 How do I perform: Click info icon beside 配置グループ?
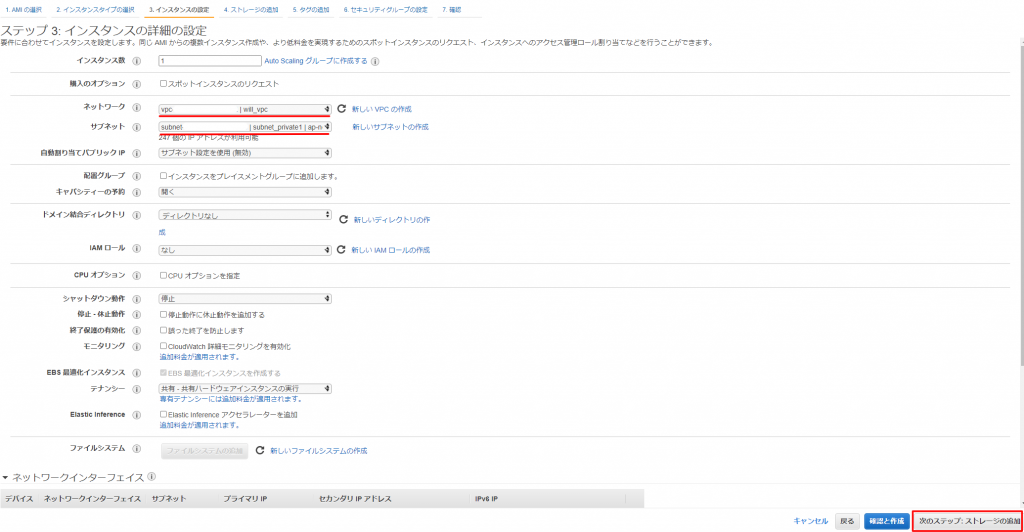click(x=136, y=176)
